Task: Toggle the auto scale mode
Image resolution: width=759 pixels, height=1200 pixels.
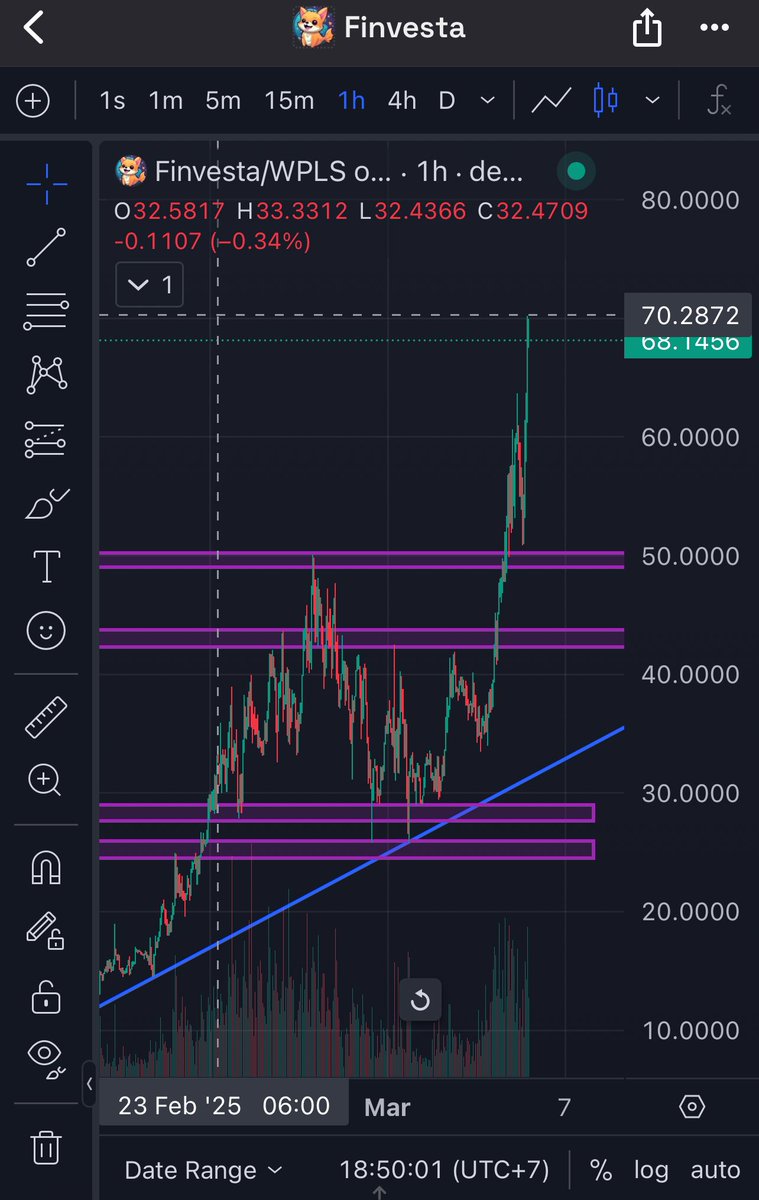Action: point(716,1169)
